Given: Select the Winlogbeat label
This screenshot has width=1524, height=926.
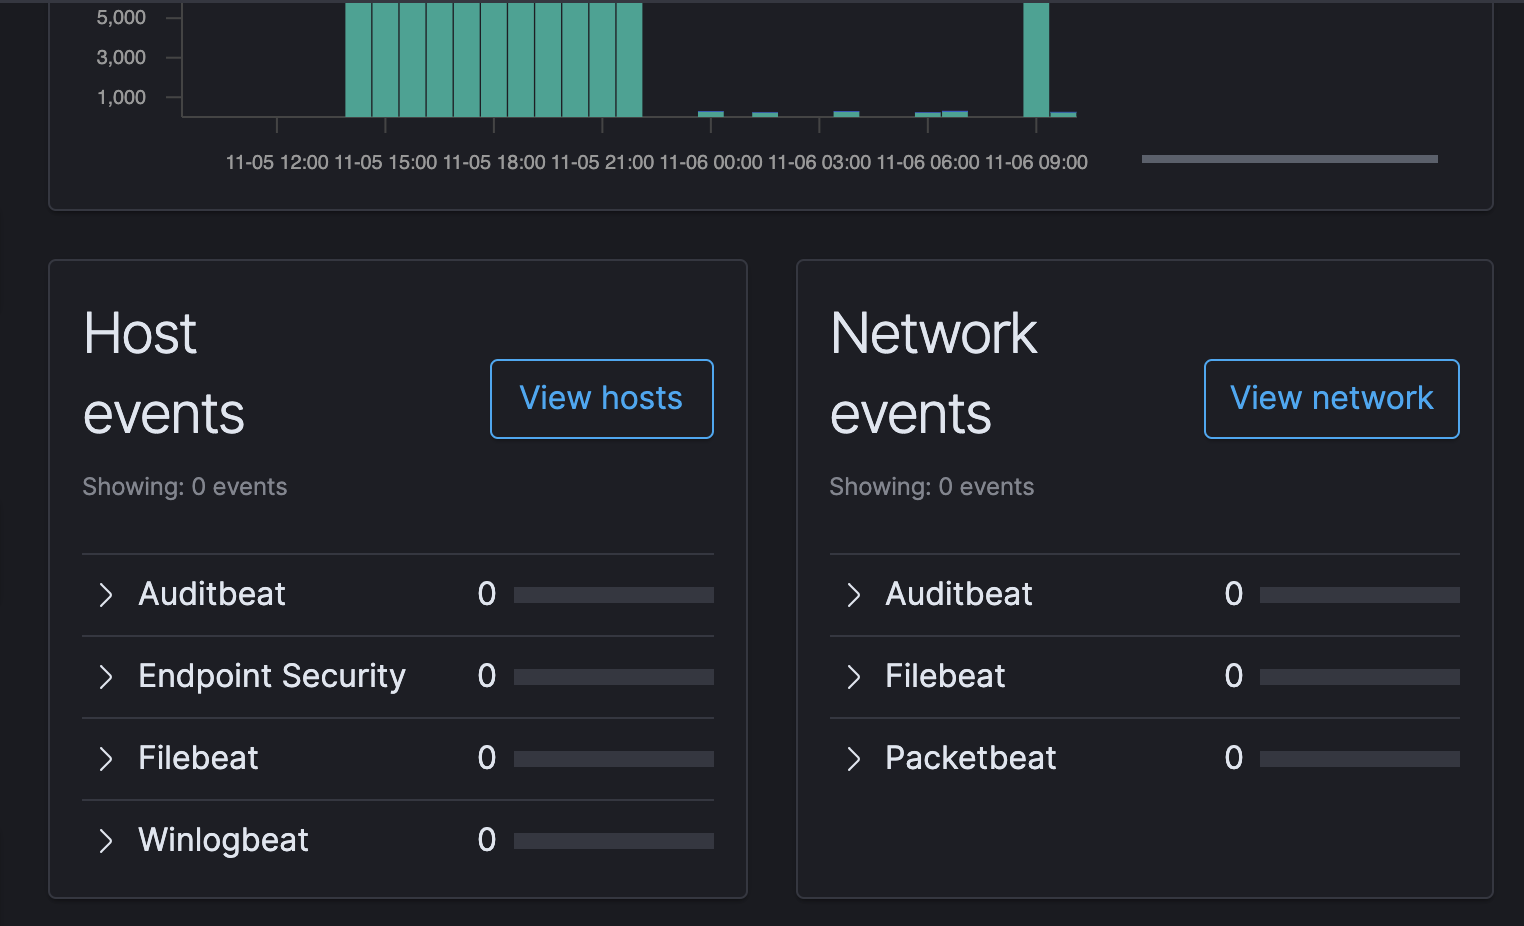Looking at the screenshot, I should [223, 840].
